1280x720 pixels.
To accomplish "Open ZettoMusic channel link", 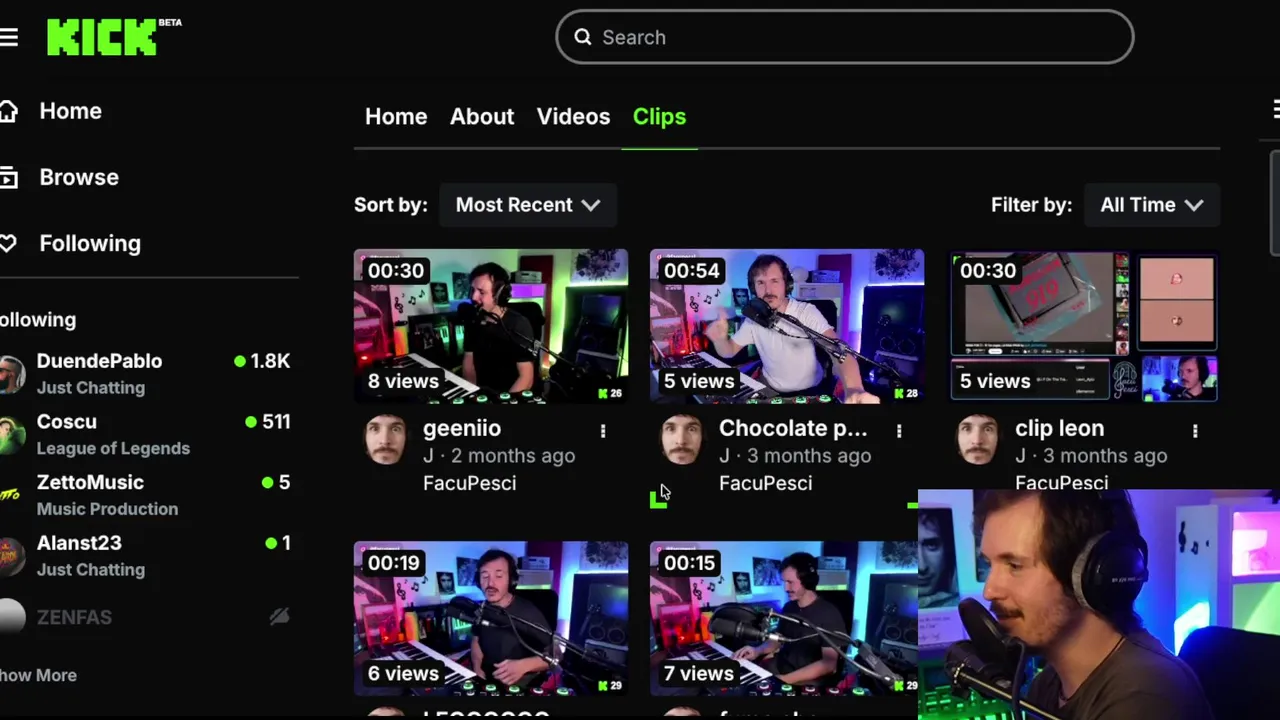I will point(90,482).
